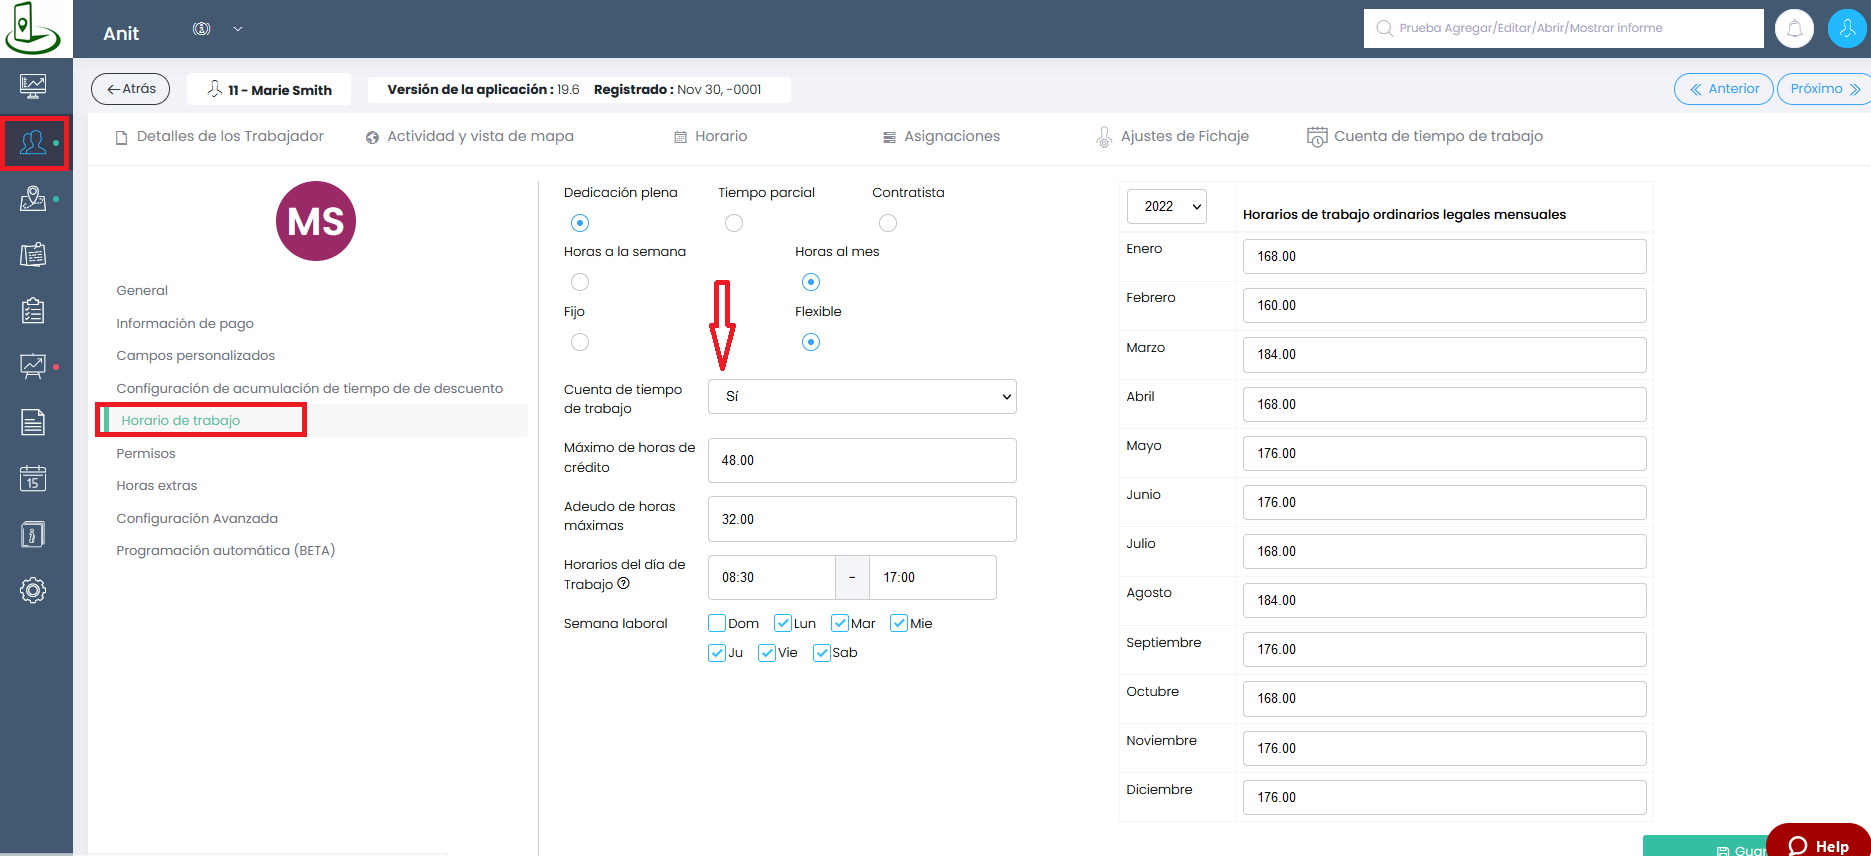Select the Dedicación plena radio button
The width and height of the screenshot is (1871, 856).
[580, 223]
